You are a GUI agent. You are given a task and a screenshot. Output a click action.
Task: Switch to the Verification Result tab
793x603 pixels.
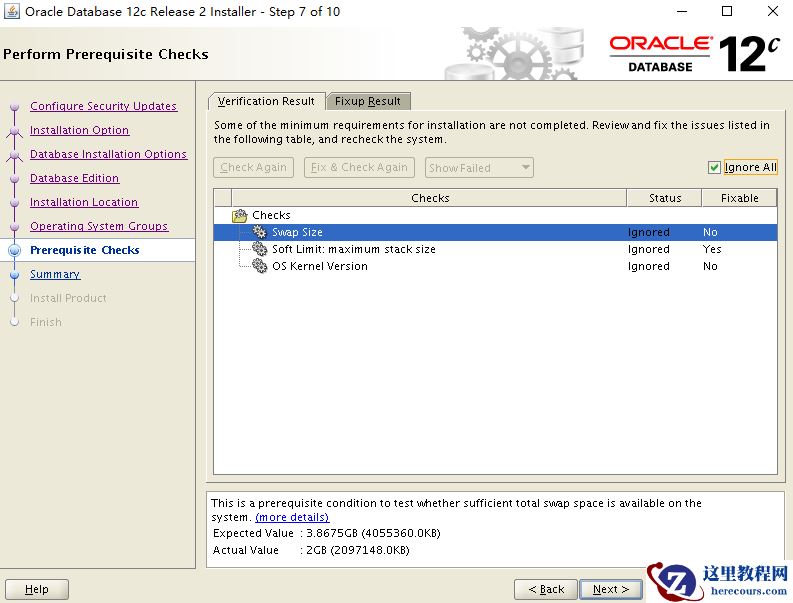coord(266,101)
